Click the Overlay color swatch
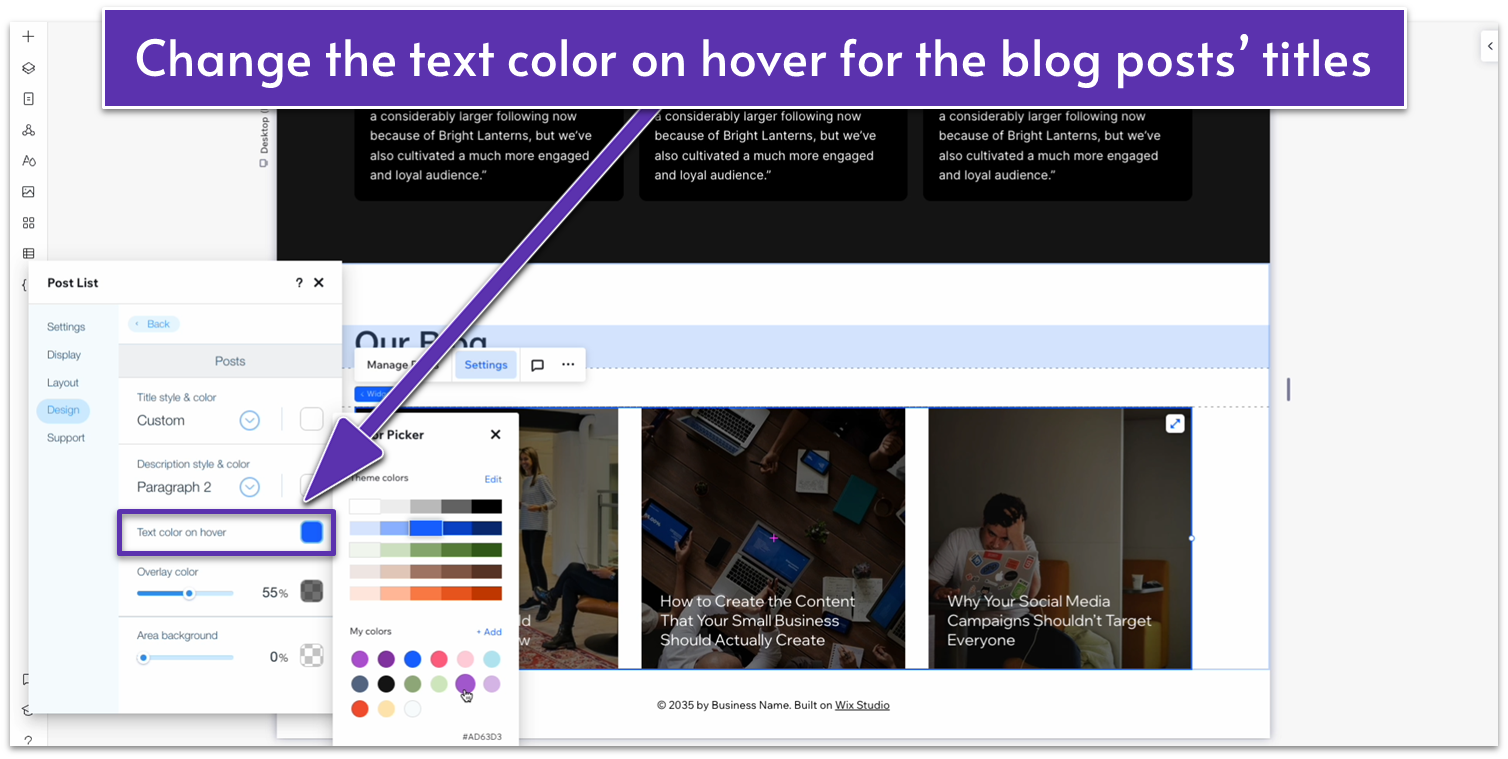The image size is (1508, 759). pos(312,591)
